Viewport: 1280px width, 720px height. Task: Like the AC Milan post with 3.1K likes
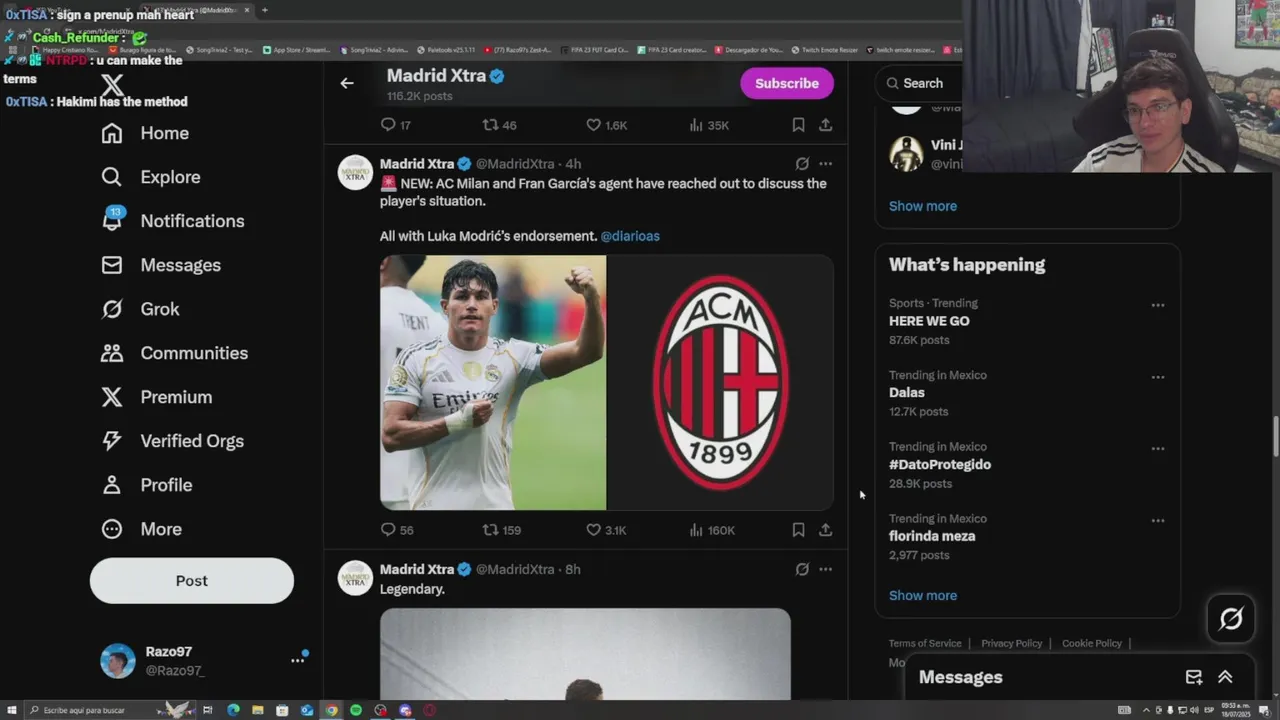(x=606, y=530)
